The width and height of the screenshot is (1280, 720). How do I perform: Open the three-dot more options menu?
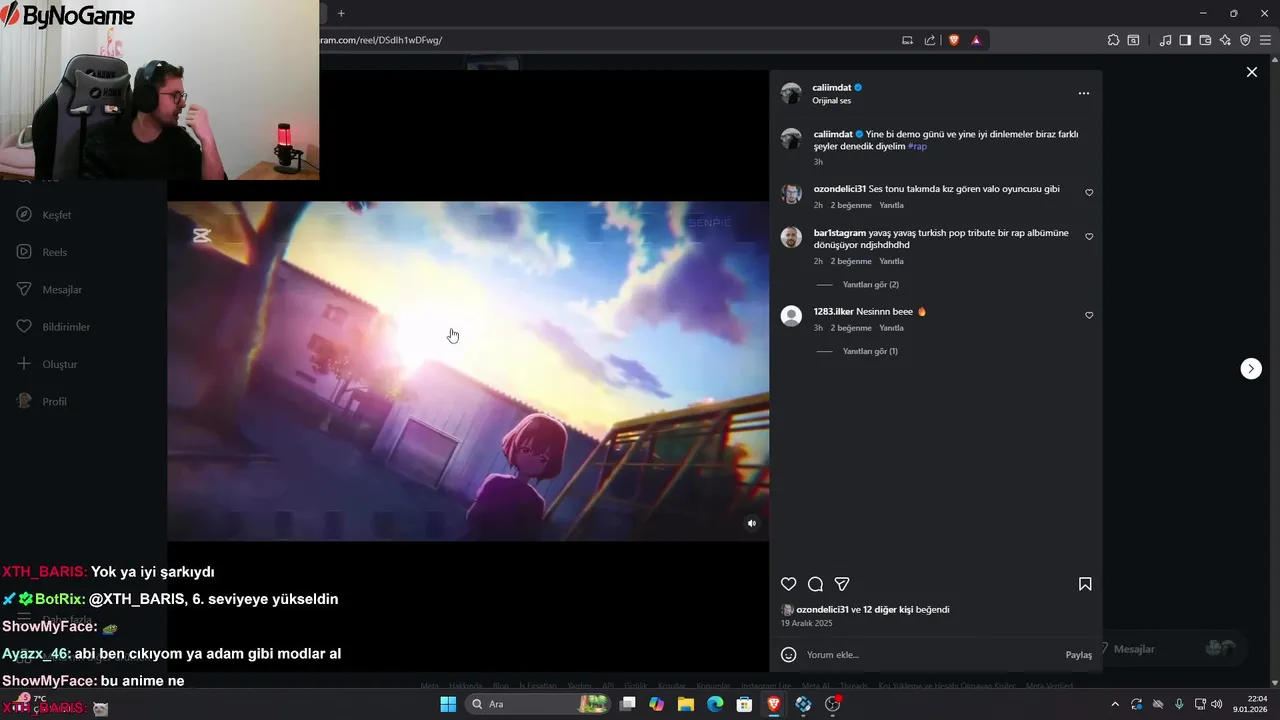pos(1083,93)
